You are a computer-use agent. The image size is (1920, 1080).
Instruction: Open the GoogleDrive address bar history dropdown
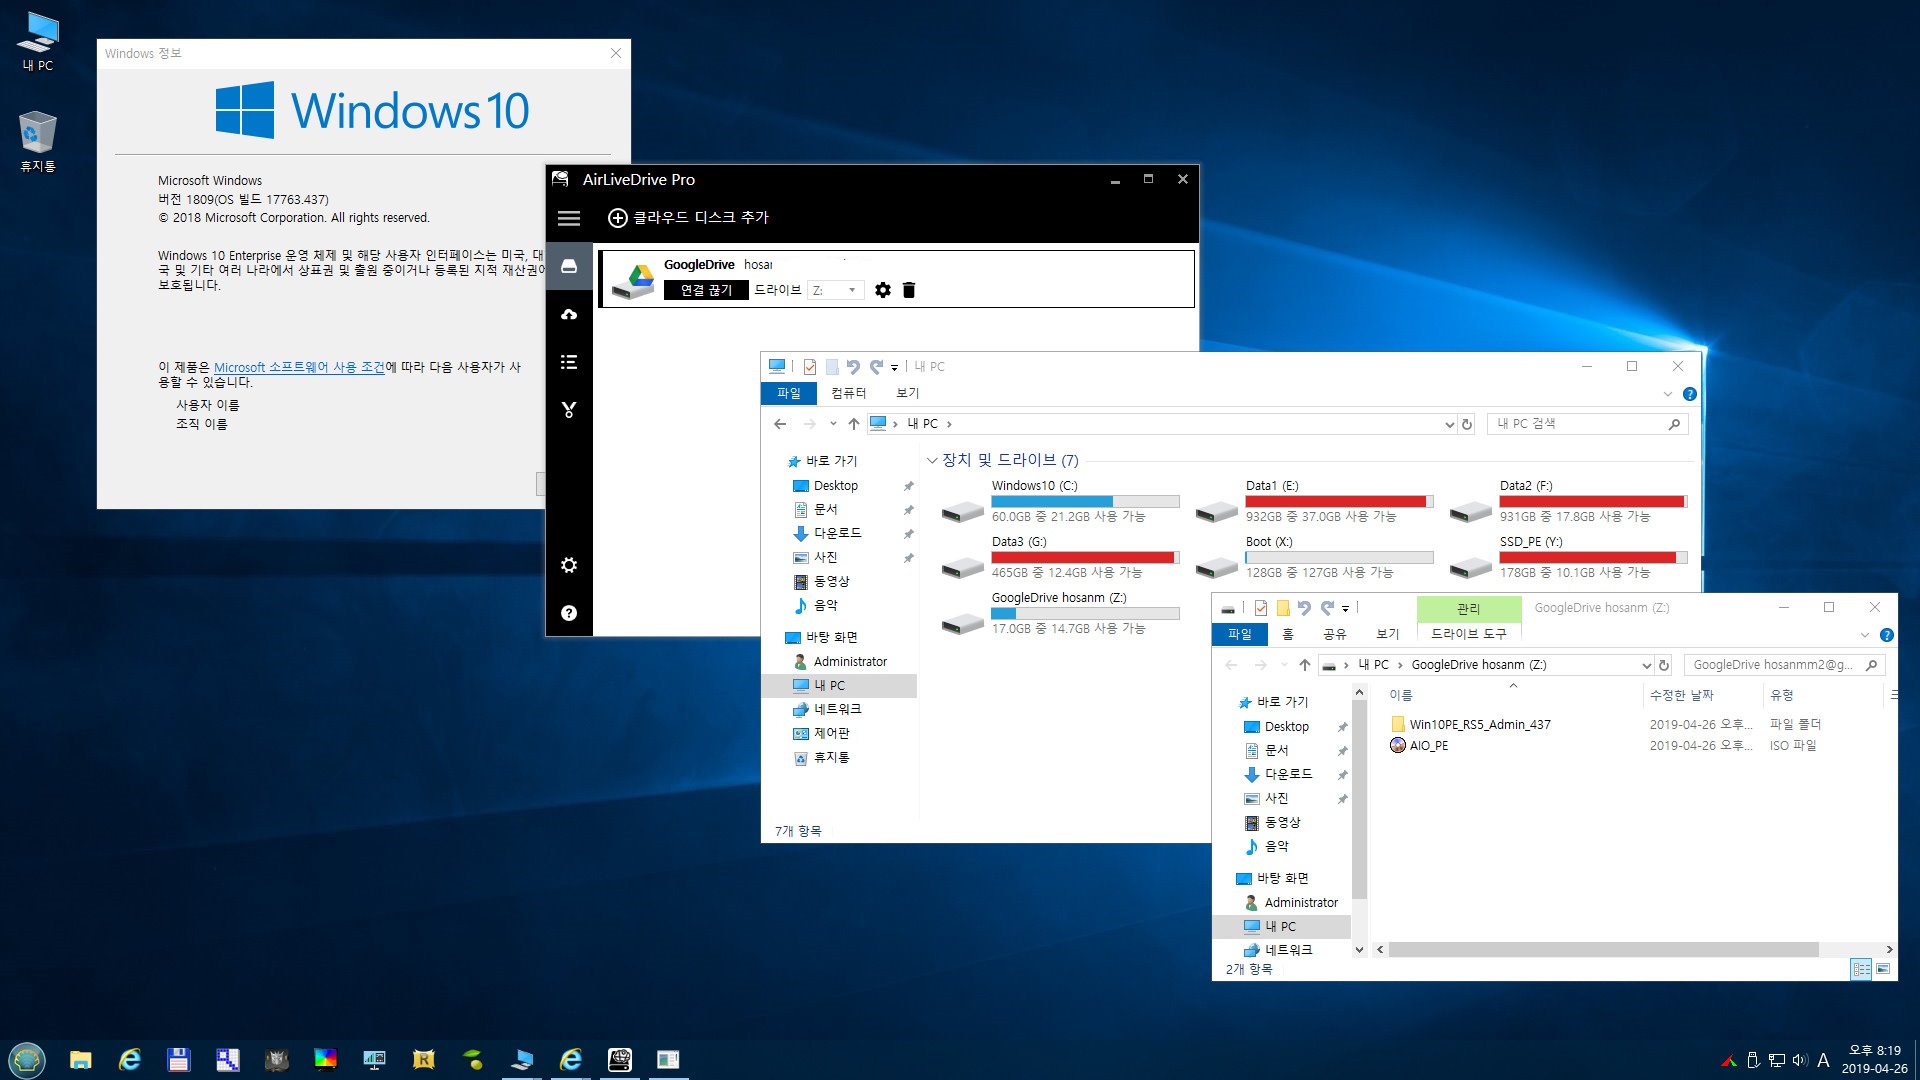coord(1646,665)
